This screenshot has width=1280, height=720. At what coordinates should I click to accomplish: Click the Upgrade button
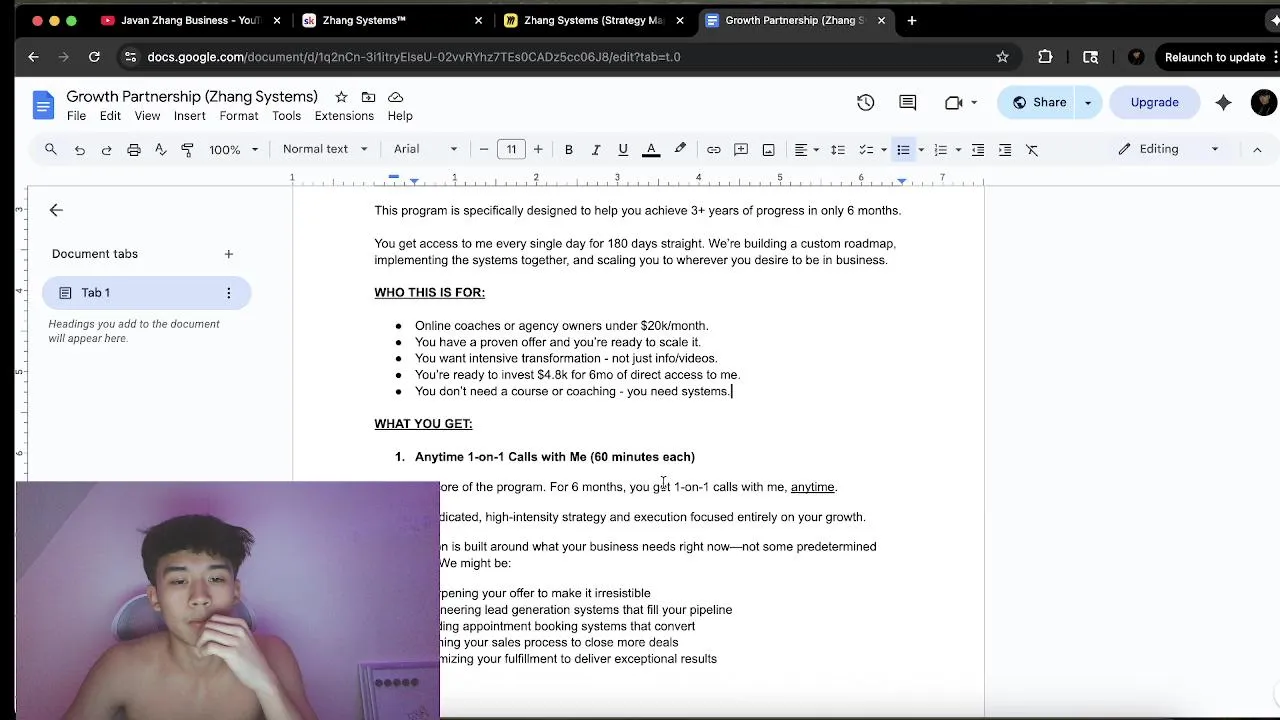click(1154, 102)
